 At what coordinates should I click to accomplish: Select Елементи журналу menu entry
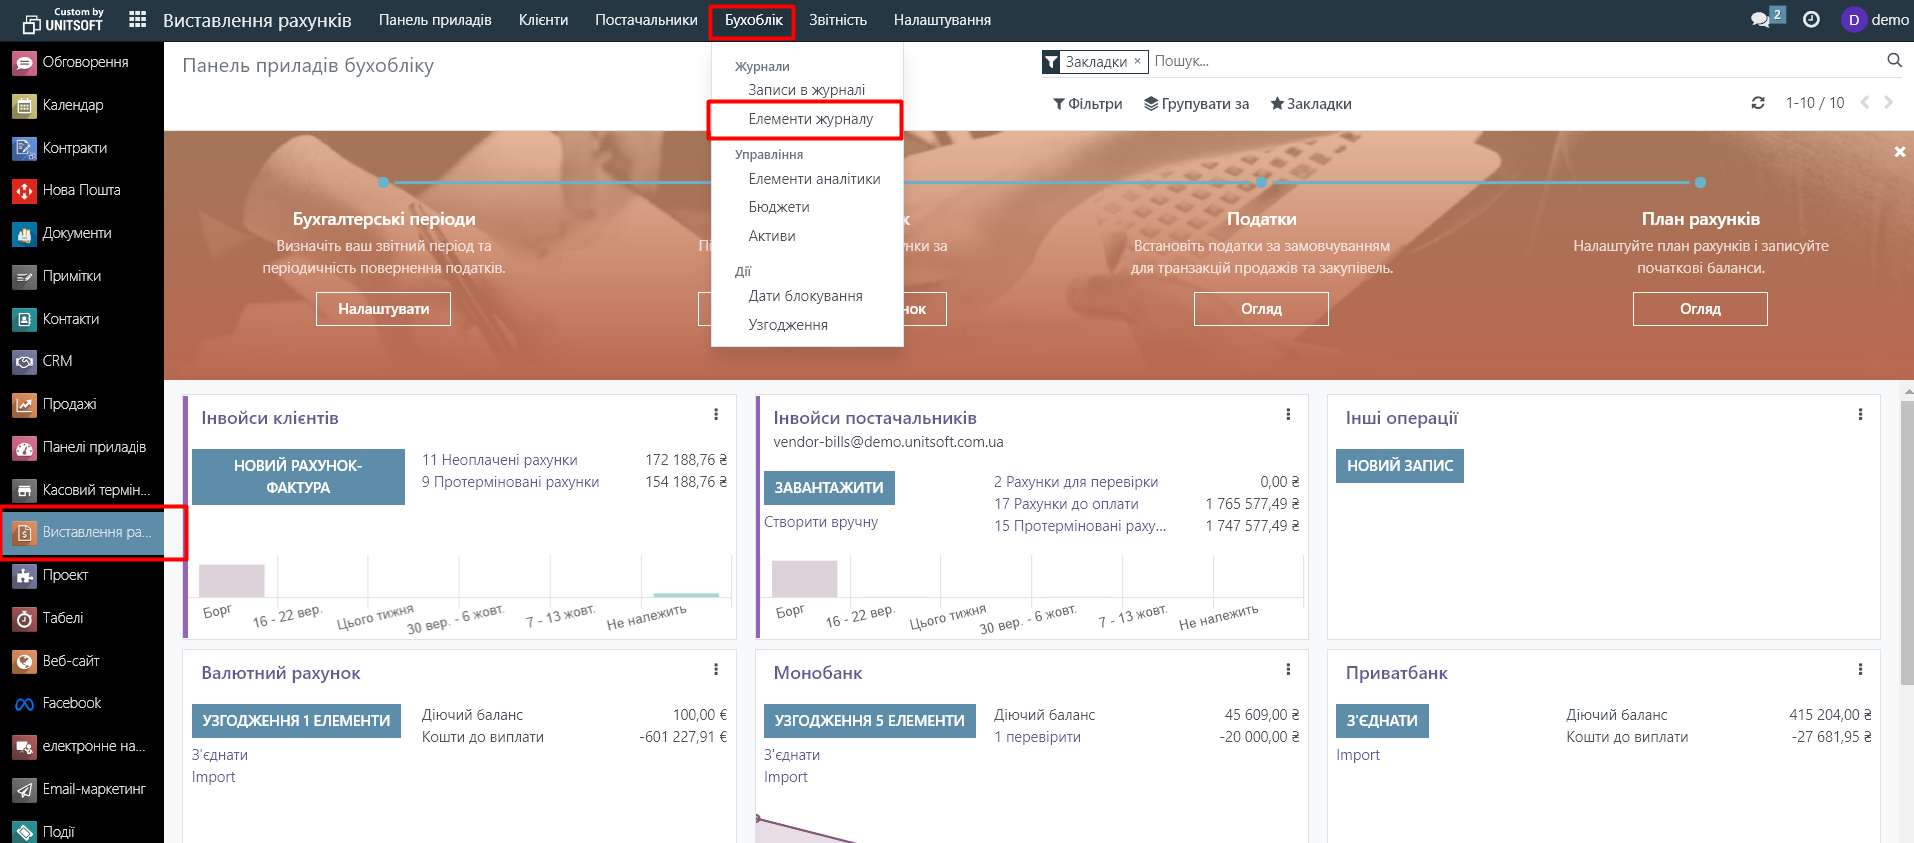[810, 119]
